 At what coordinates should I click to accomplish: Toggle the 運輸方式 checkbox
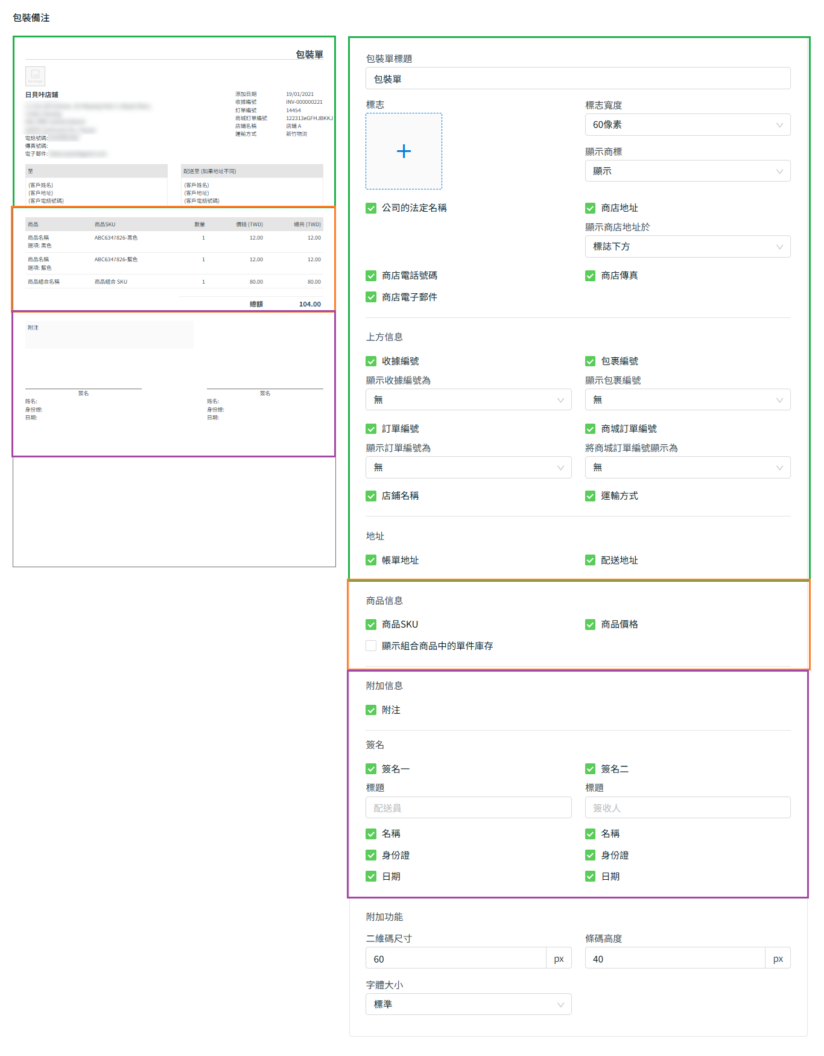point(591,496)
